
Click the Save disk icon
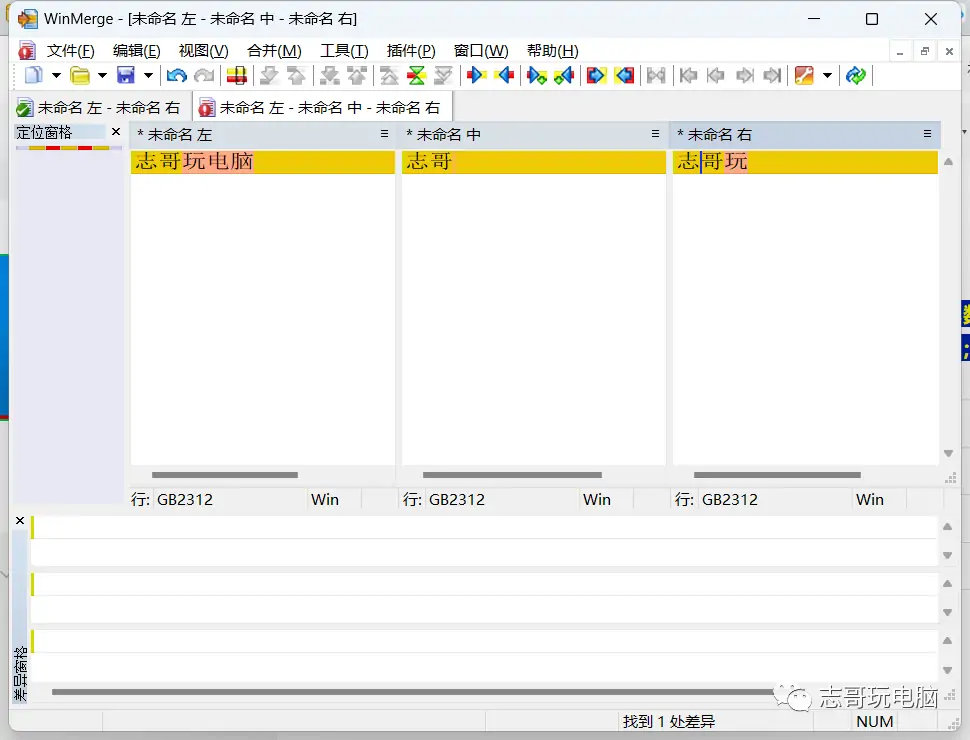pyautogui.click(x=126, y=75)
